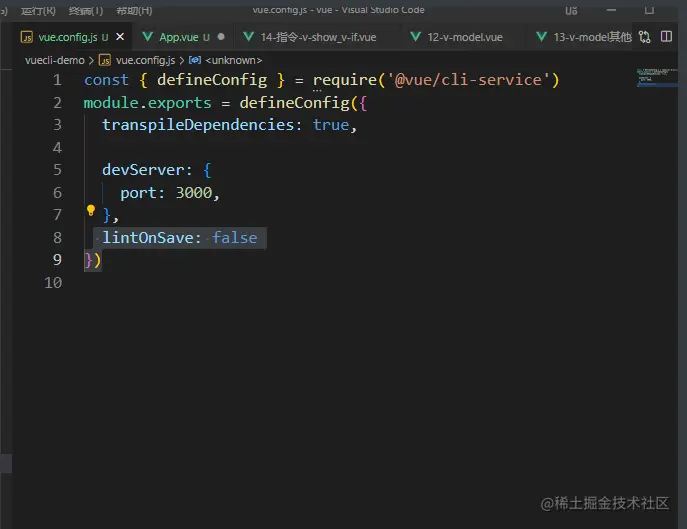Open the 运行(R) menu

[x=38, y=10]
